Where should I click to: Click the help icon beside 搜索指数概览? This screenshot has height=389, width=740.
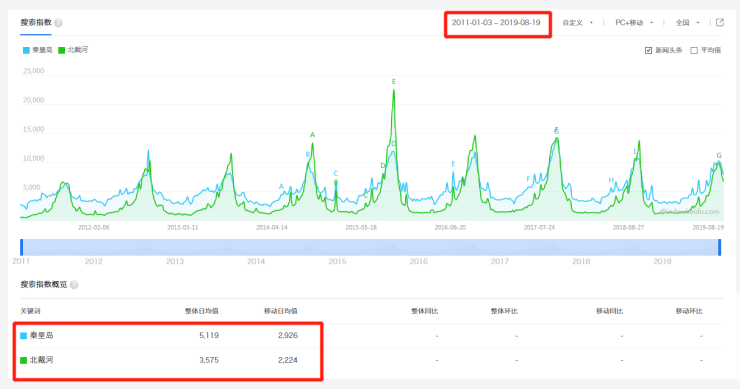[x=74, y=285]
